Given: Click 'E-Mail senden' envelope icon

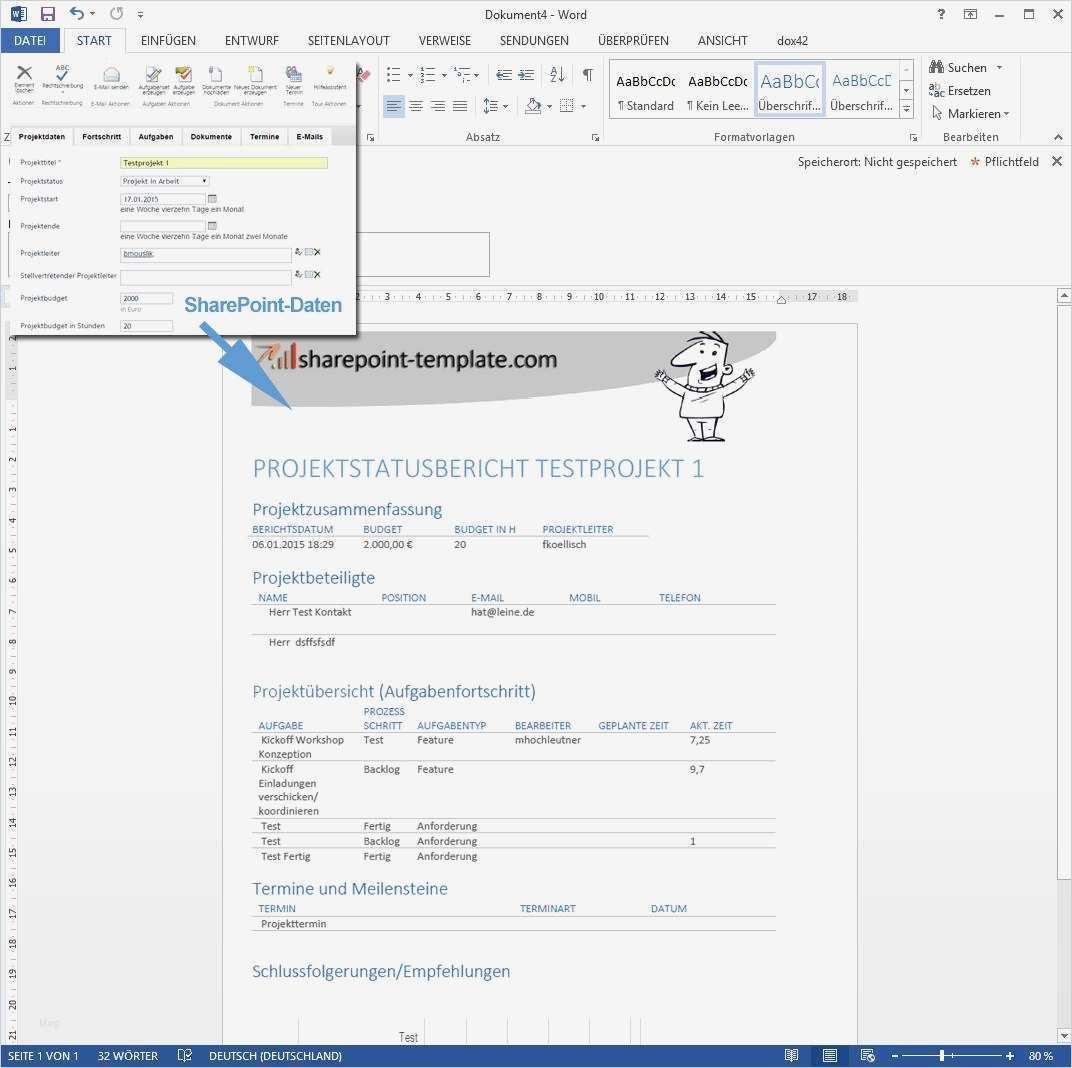Looking at the screenshot, I should pos(111,76).
